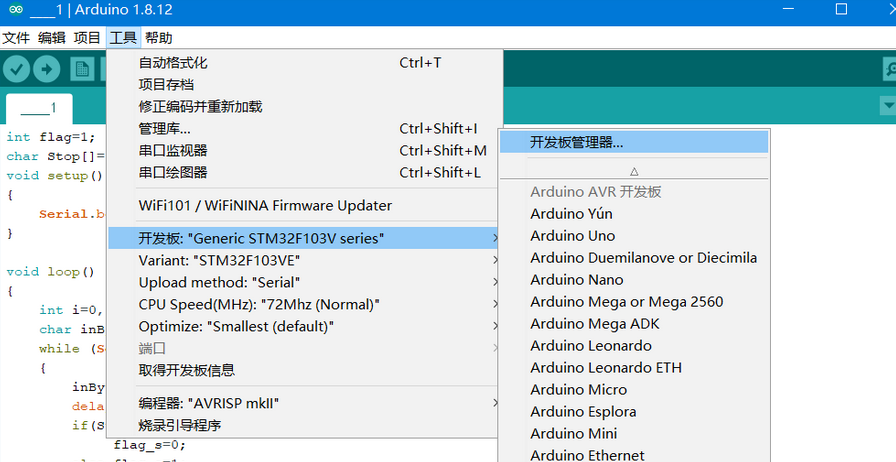Choose 自动格式化 menu entry
Image resolution: width=896 pixels, height=462 pixels.
point(305,63)
